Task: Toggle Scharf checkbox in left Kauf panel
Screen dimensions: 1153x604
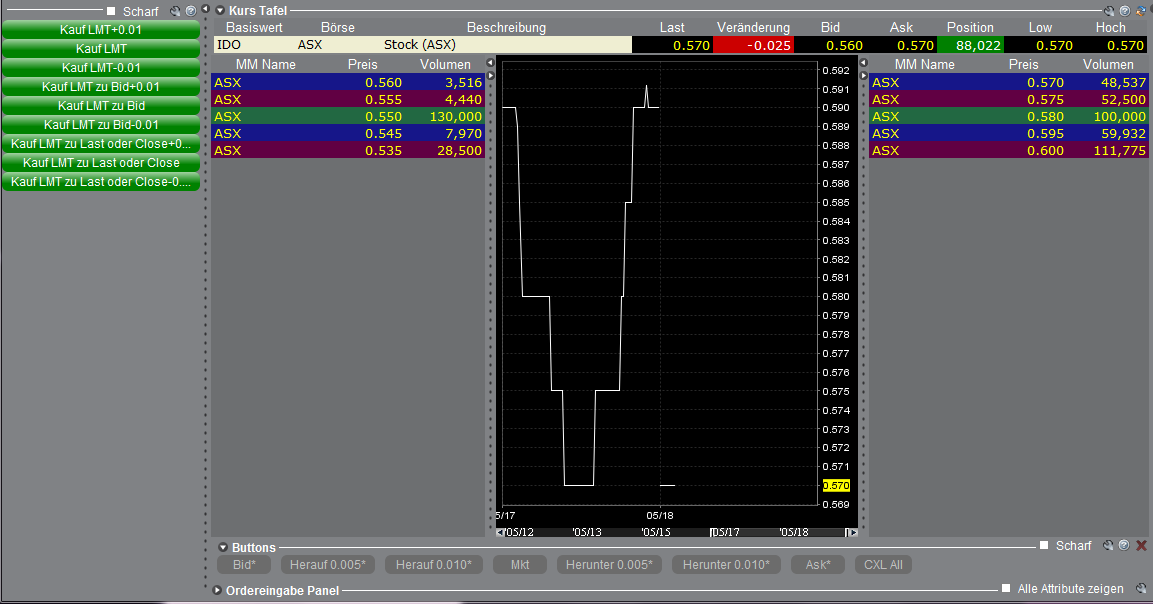Action: (x=111, y=11)
